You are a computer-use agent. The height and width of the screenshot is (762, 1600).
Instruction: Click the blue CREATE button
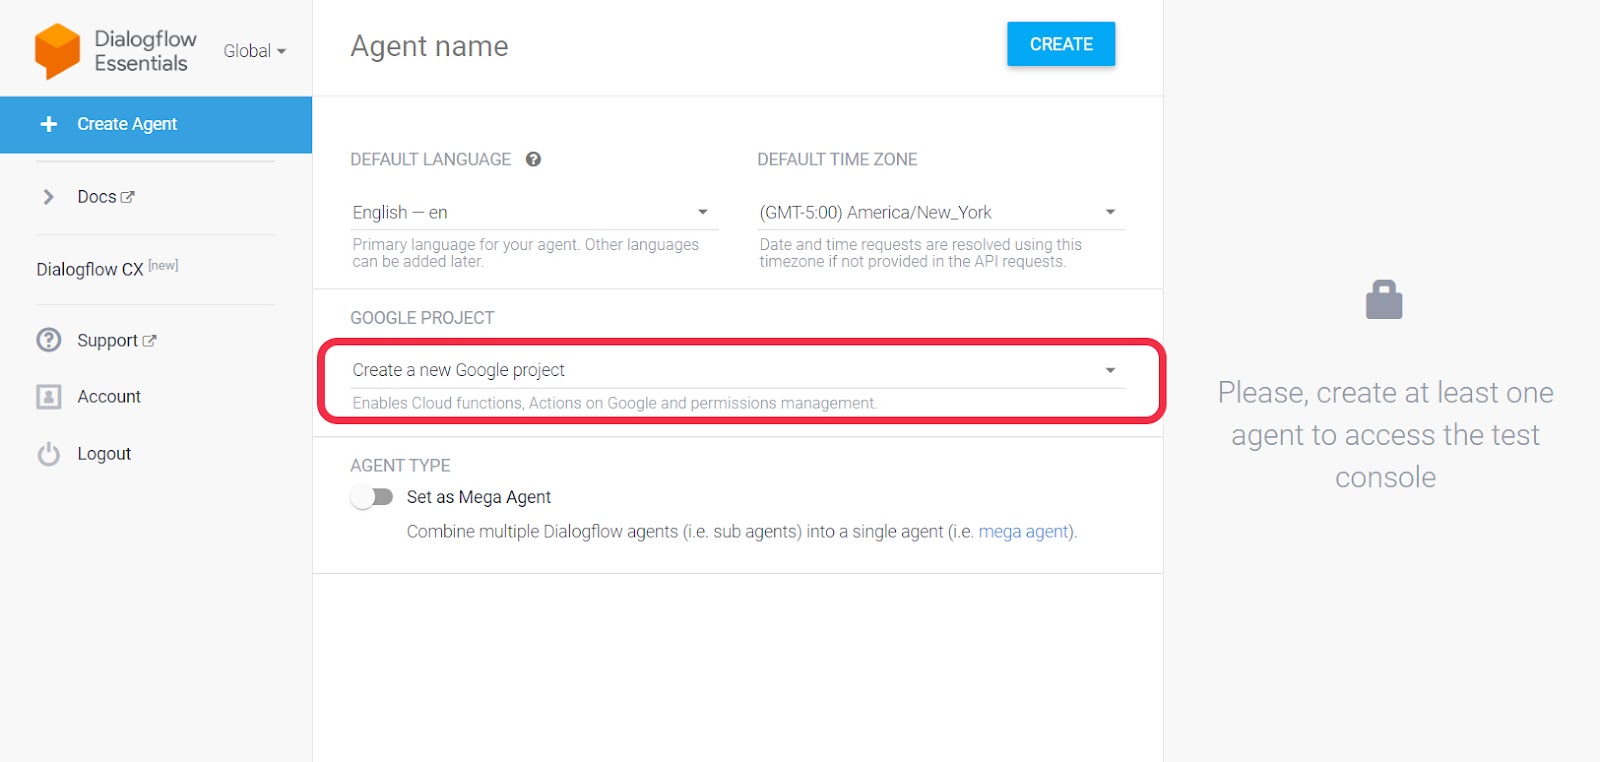click(x=1061, y=44)
